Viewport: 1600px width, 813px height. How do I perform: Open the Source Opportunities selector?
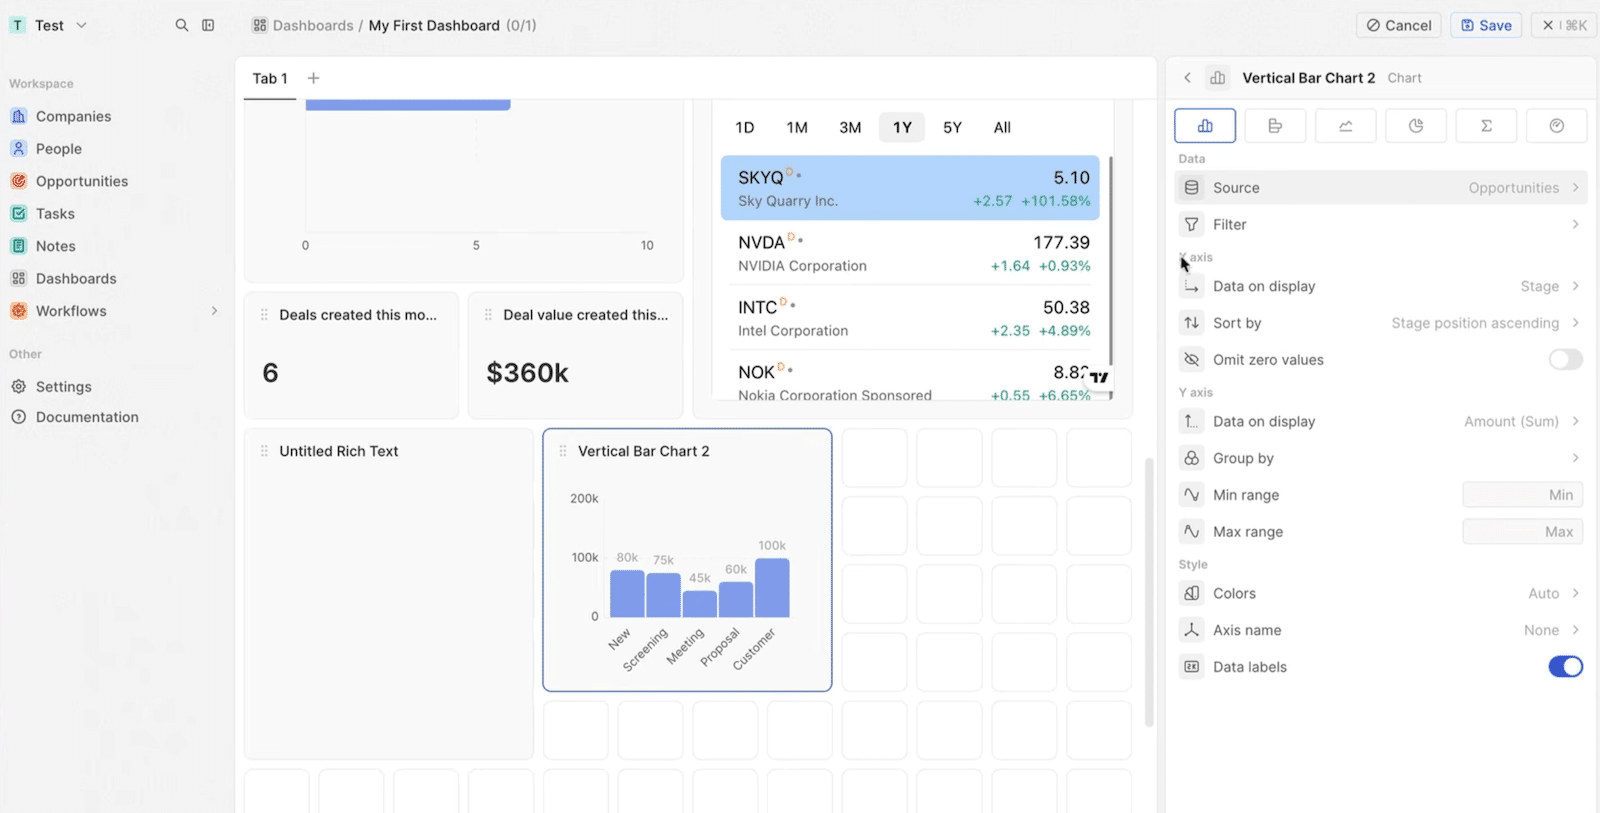[1381, 188]
